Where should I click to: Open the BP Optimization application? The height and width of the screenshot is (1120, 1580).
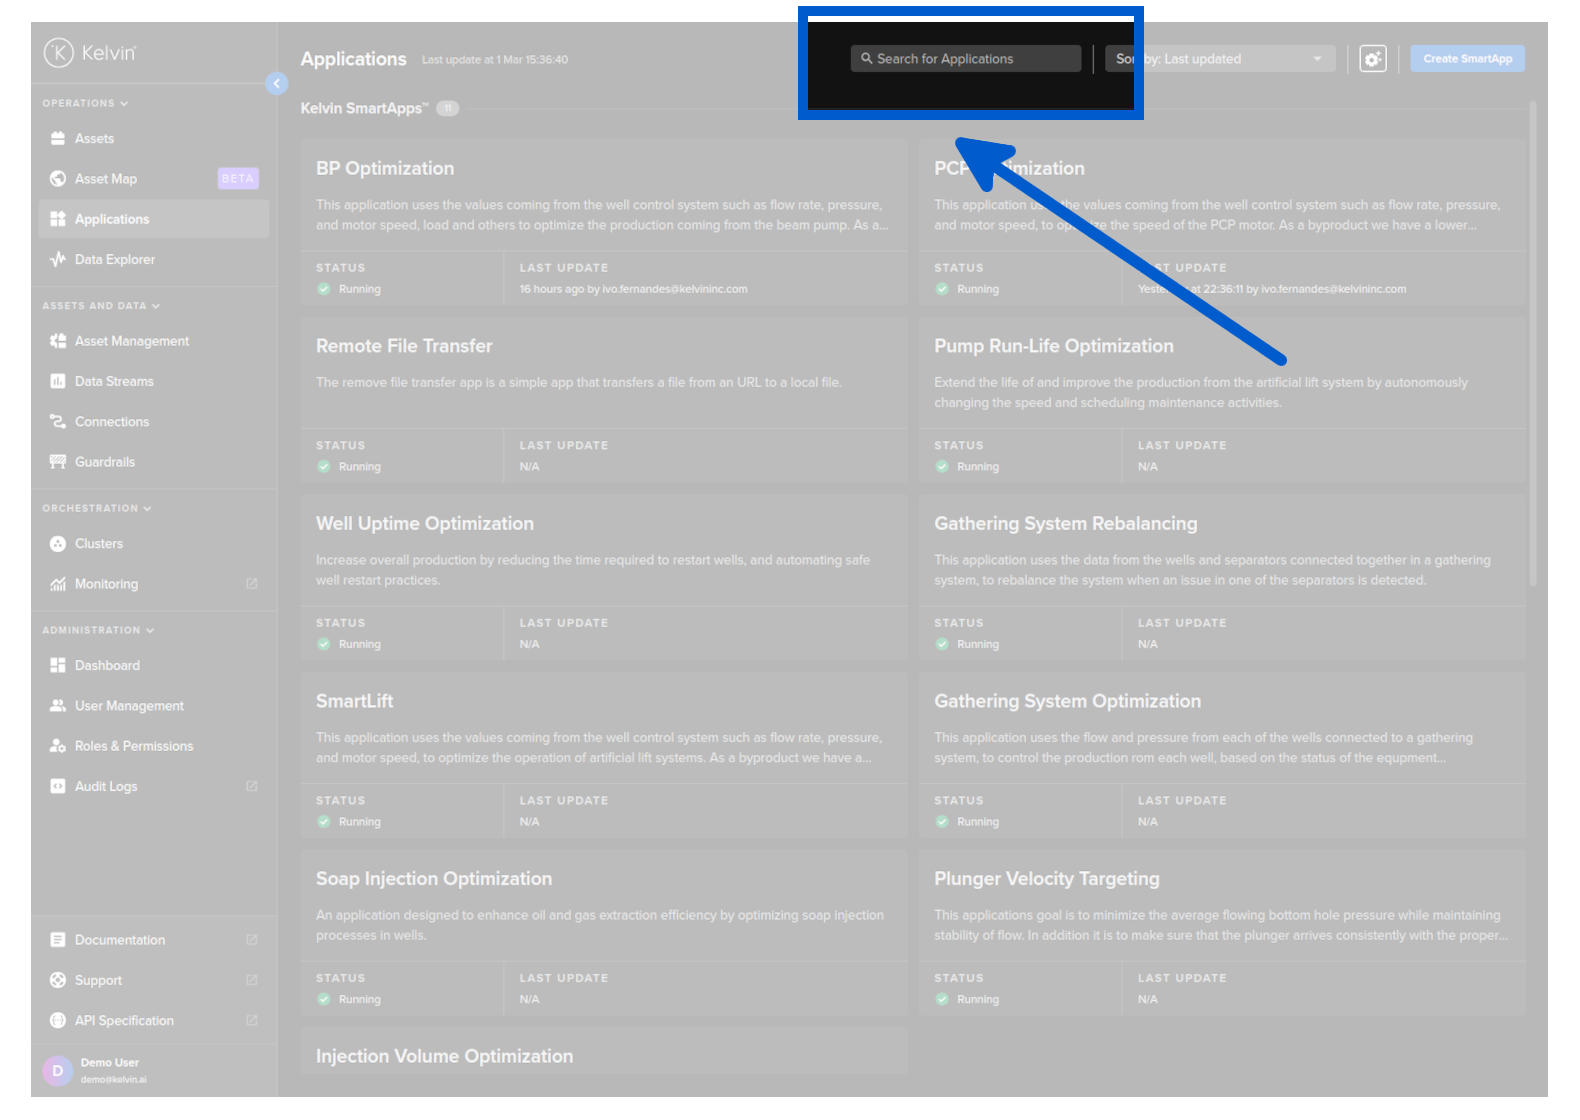coord(385,169)
